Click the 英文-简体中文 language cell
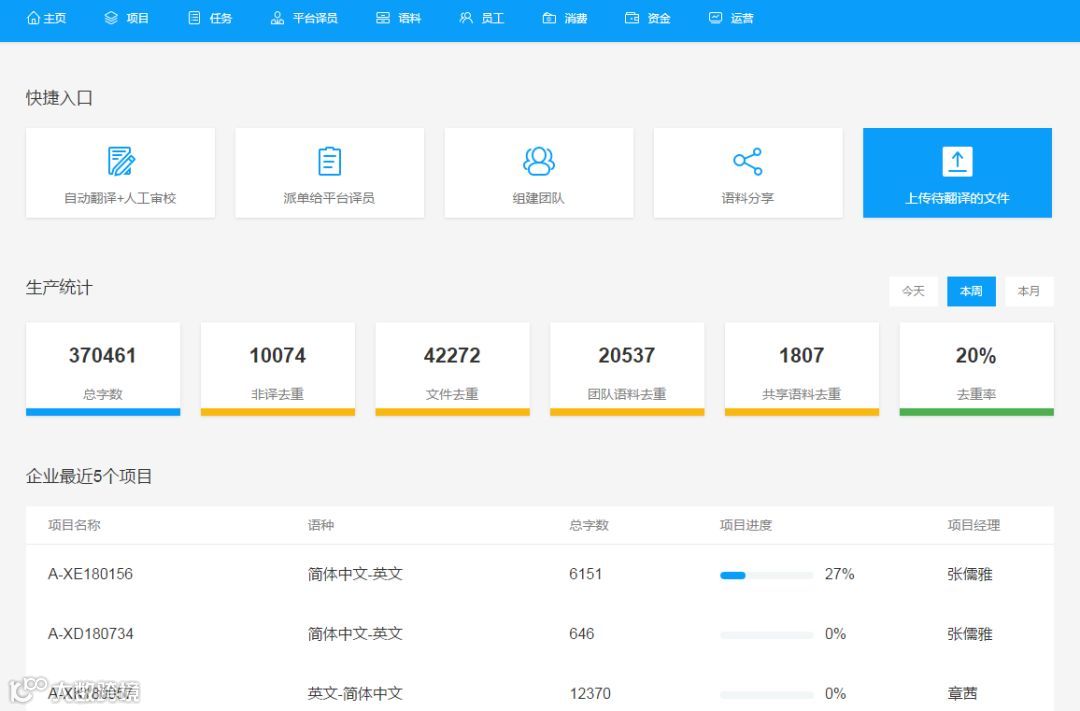This screenshot has height=711, width=1080. tap(355, 694)
